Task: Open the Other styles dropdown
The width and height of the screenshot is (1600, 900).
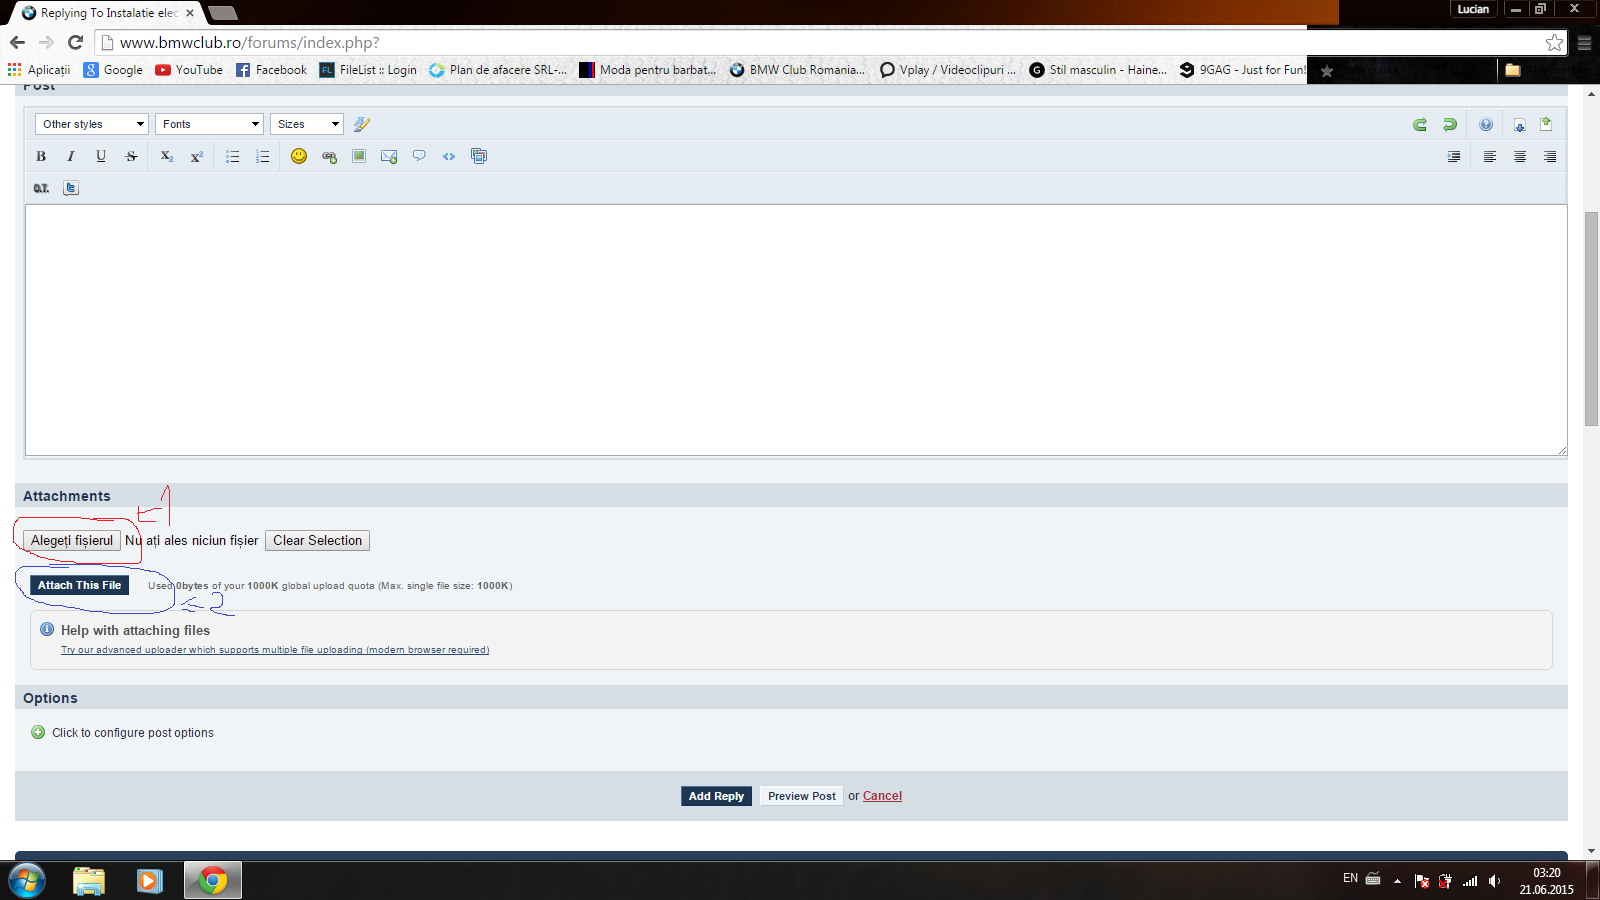Action: [x=92, y=124]
